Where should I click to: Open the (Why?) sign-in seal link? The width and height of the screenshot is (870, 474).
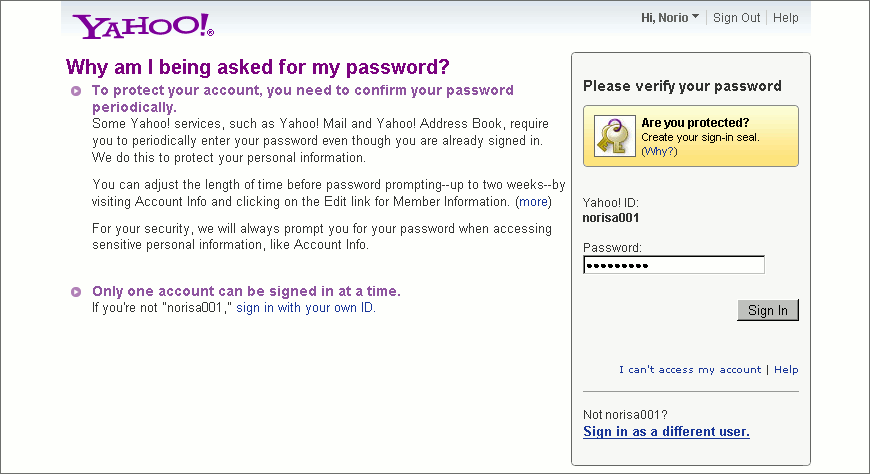(659, 152)
